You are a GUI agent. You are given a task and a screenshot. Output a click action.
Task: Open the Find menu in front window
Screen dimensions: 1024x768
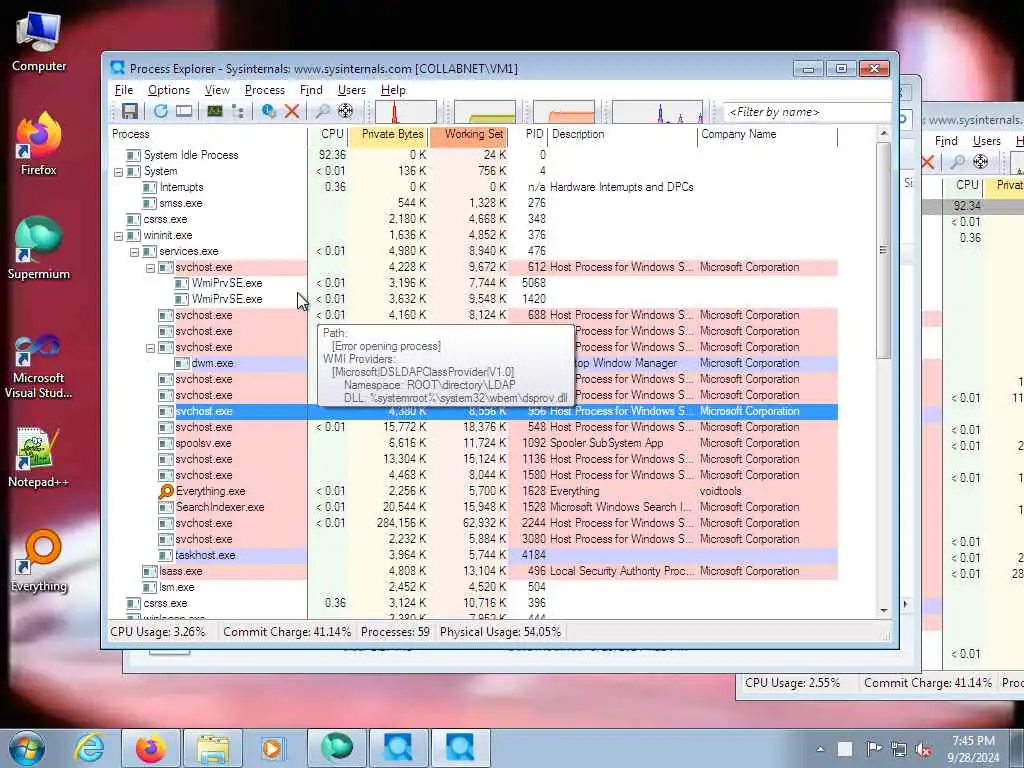coord(311,90)
